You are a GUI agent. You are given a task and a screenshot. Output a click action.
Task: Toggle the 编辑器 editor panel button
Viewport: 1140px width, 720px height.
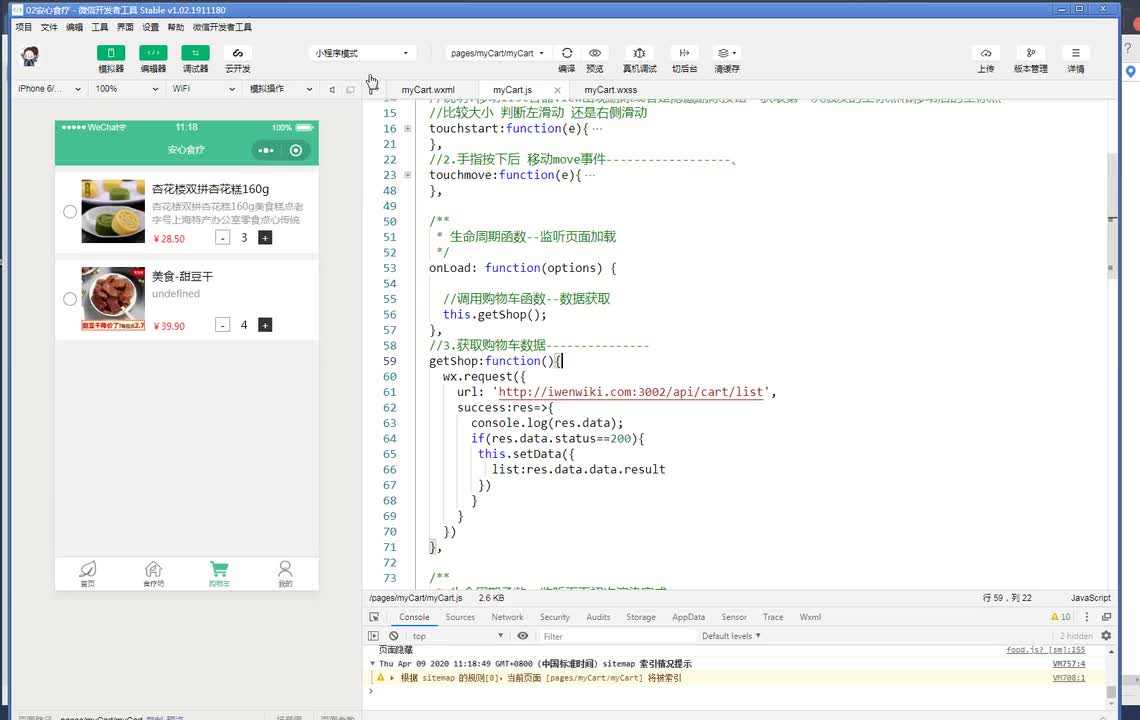click(x=153, y=53)
